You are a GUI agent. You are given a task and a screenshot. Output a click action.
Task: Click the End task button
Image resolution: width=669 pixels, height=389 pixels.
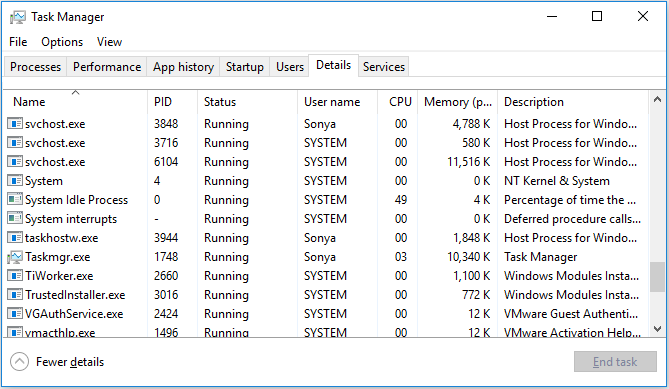click(615, 362)
